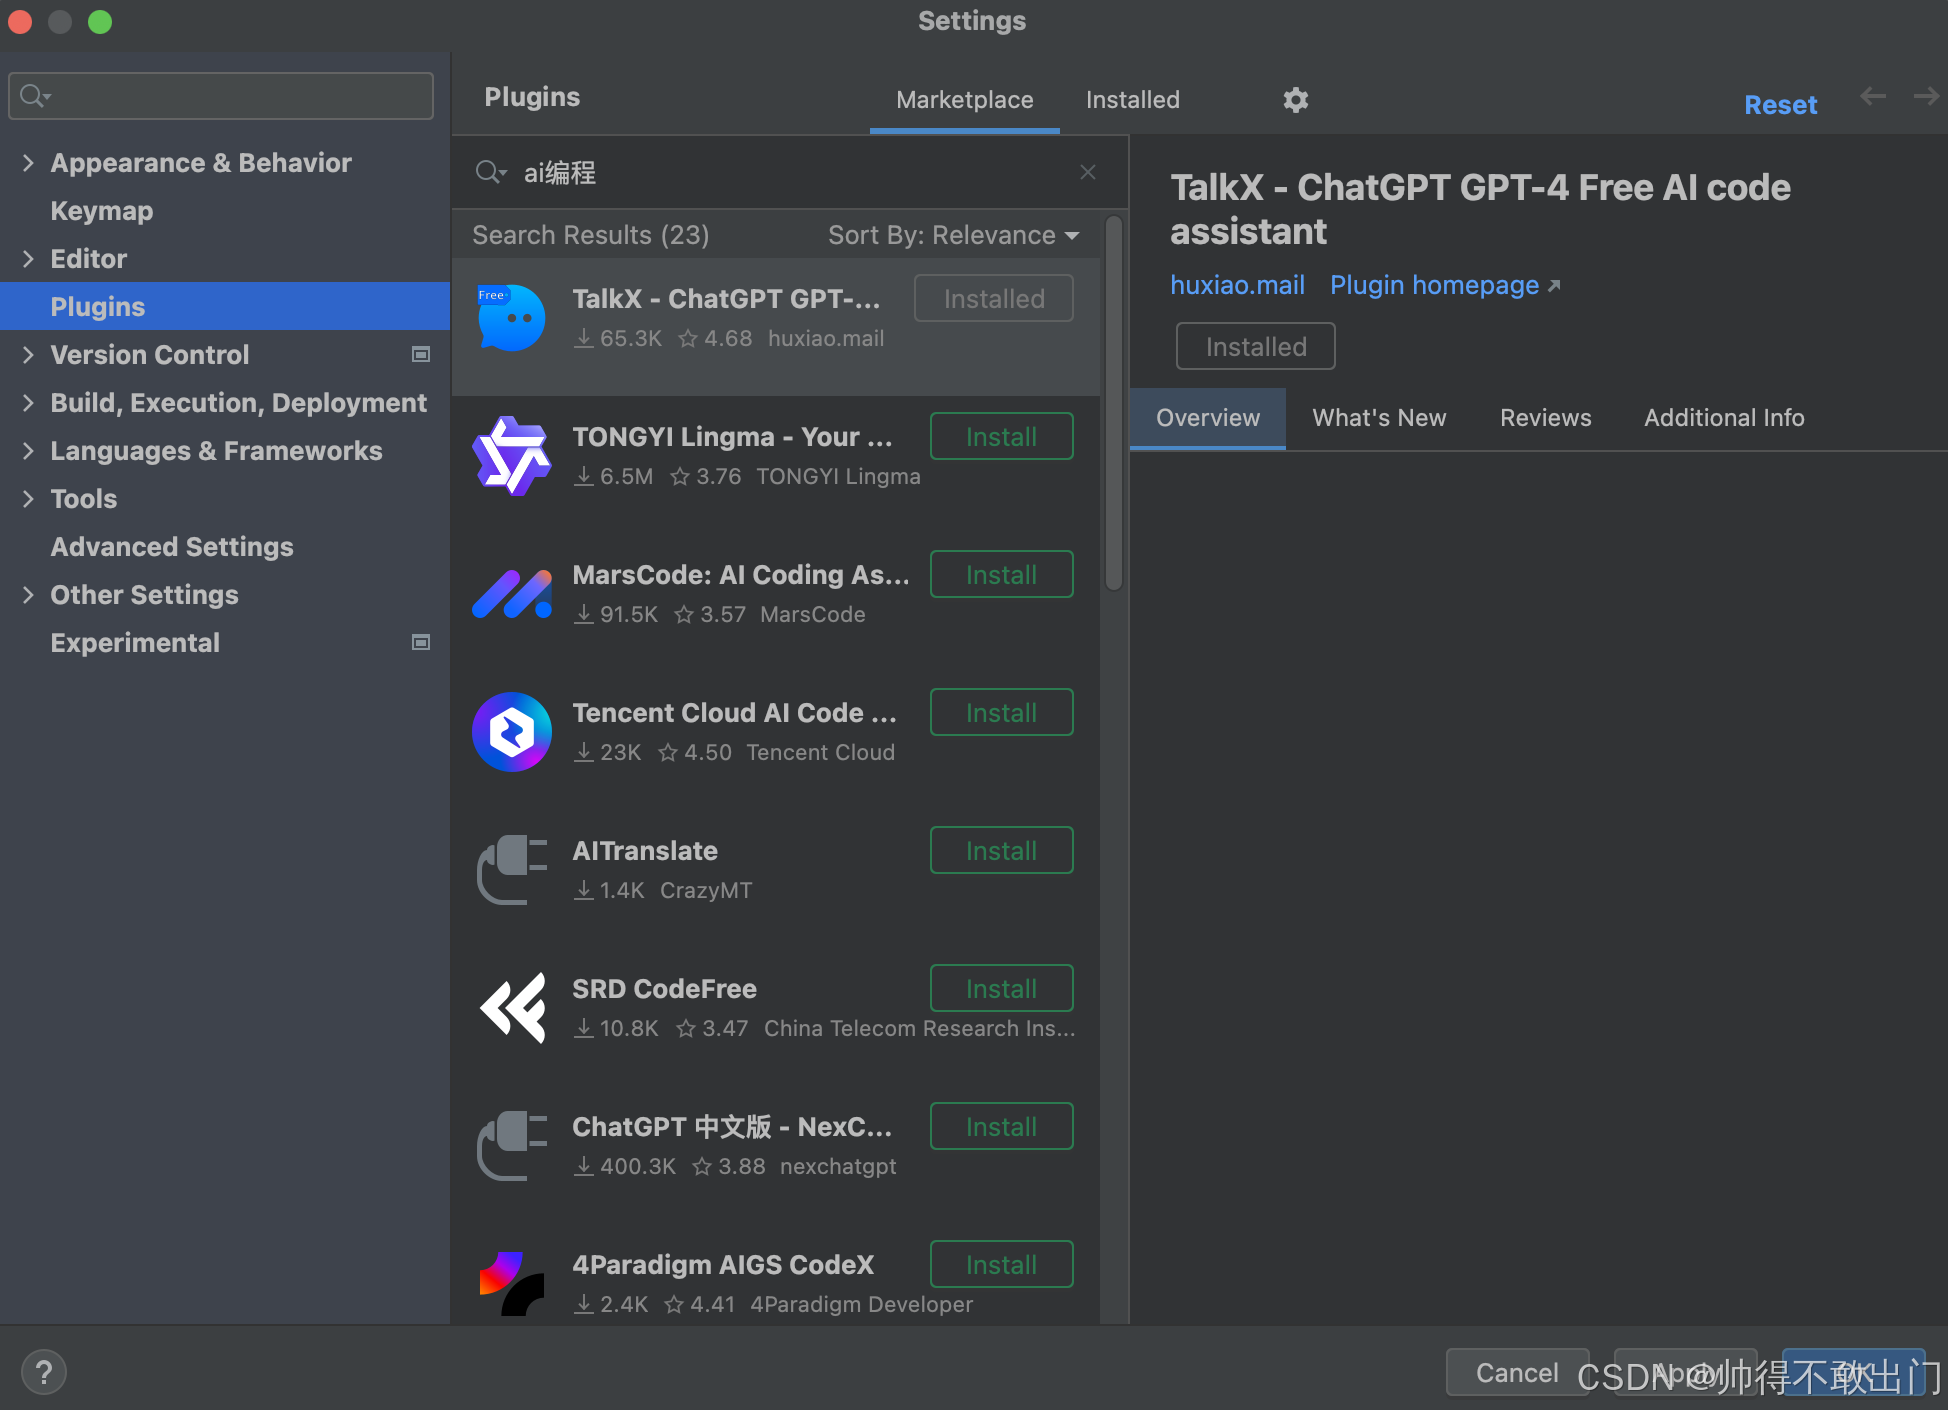1948x1410 pixels.
Task: Open the What's New tab
Action: click(1379, 418)
